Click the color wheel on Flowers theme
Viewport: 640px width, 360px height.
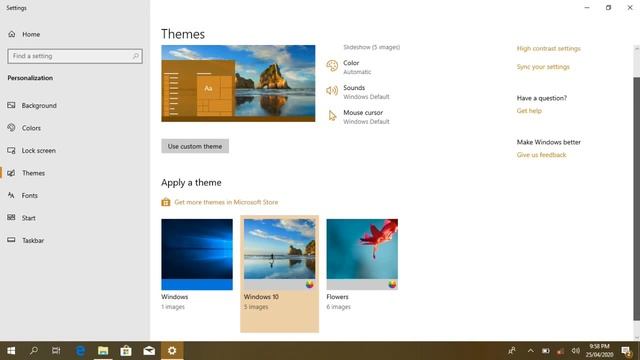pos(392,284)
